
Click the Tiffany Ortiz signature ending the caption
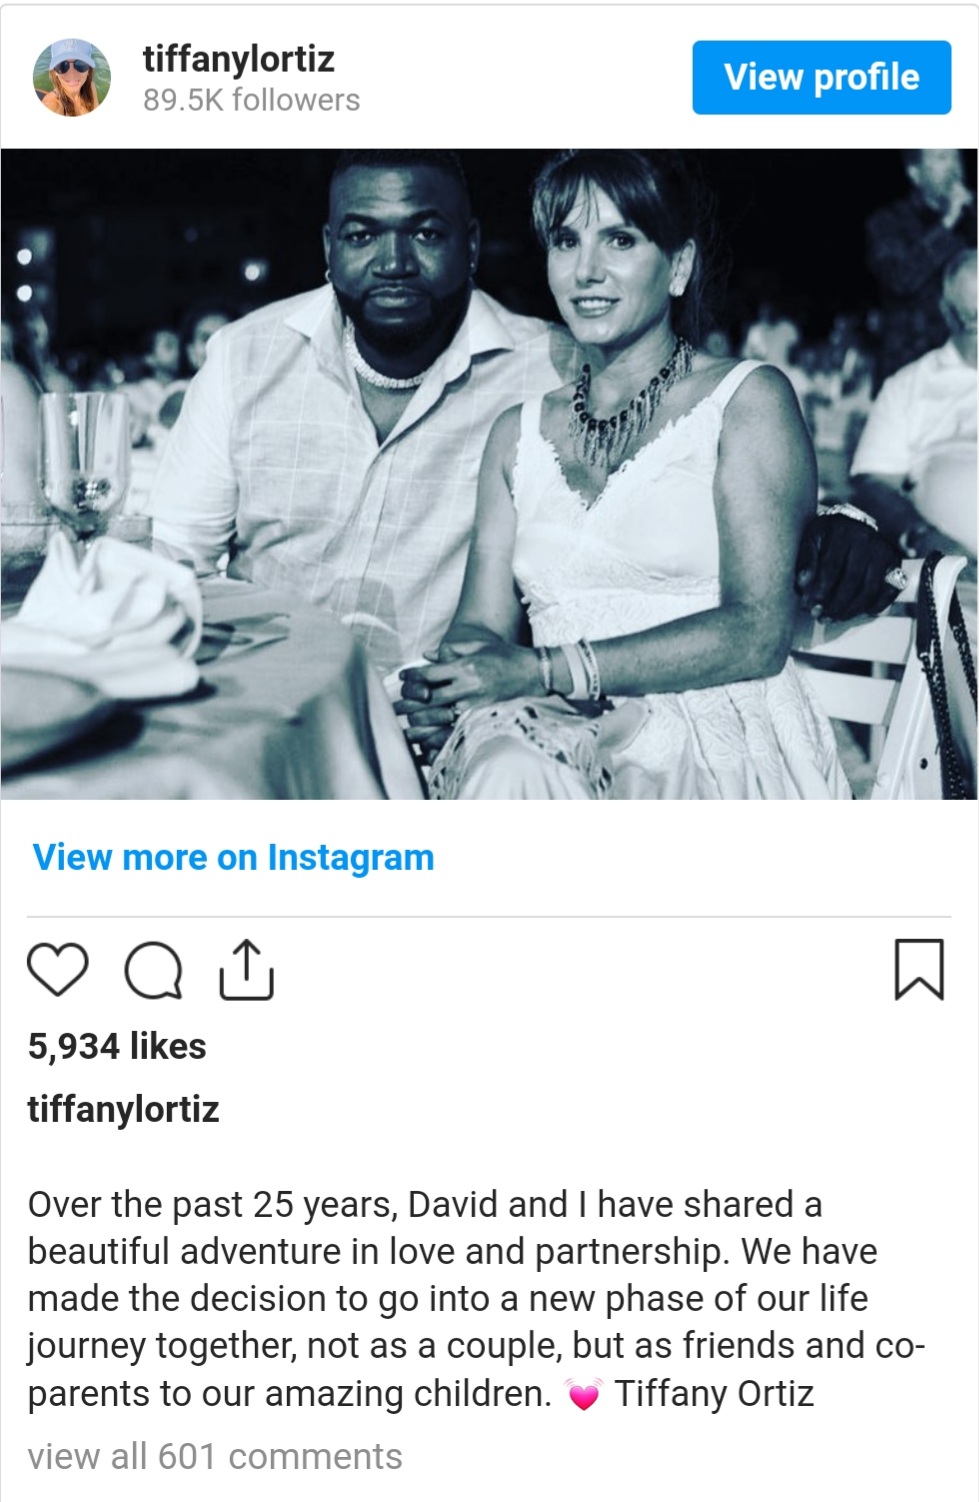coord(714,1394)
